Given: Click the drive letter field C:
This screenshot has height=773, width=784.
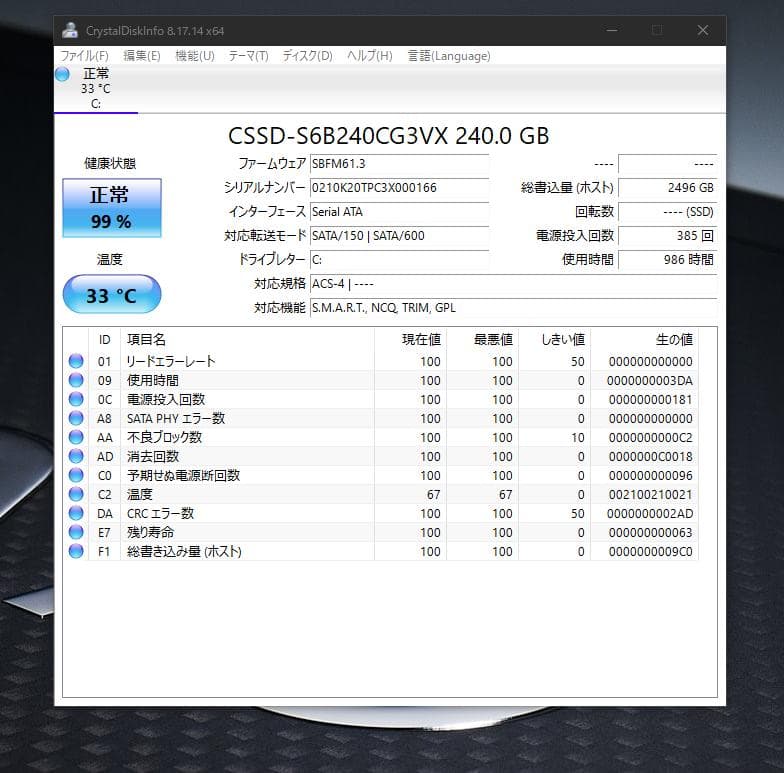Looking at the screenshot, I should click(399, 260).
